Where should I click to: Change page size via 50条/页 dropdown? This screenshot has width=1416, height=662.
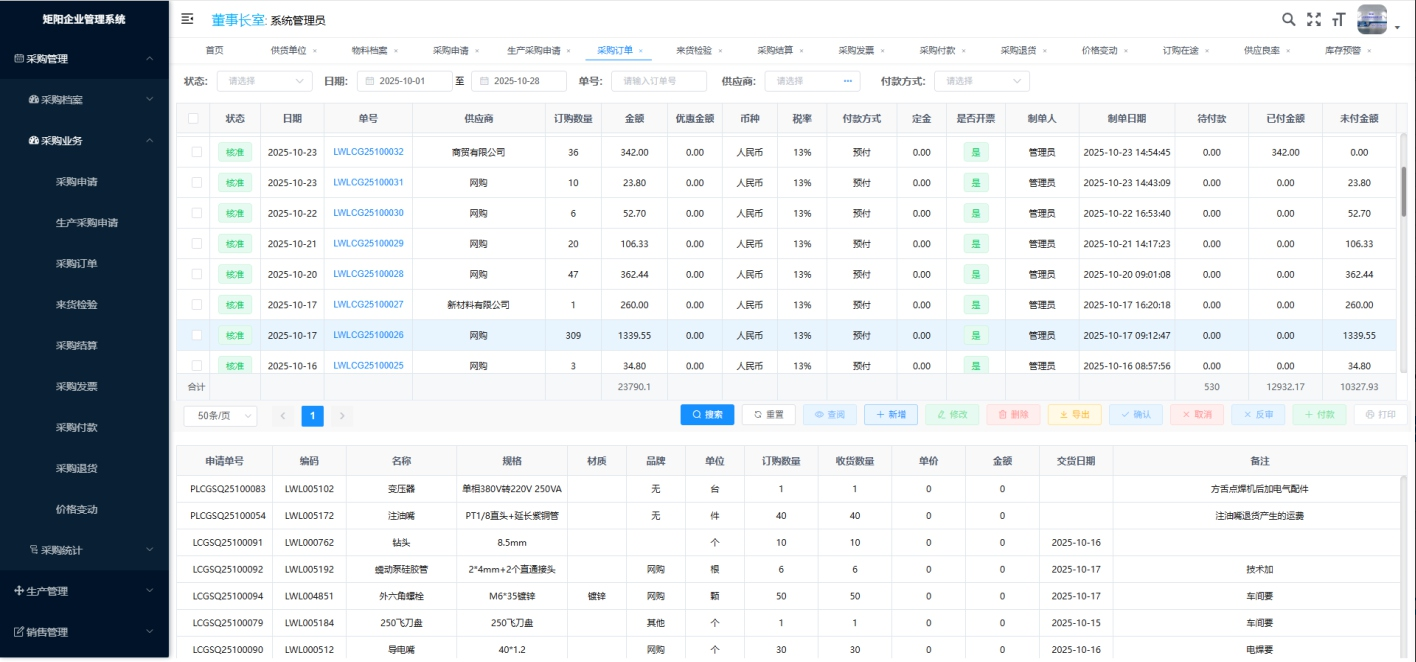pyautogui.click(x=220, y=416)
